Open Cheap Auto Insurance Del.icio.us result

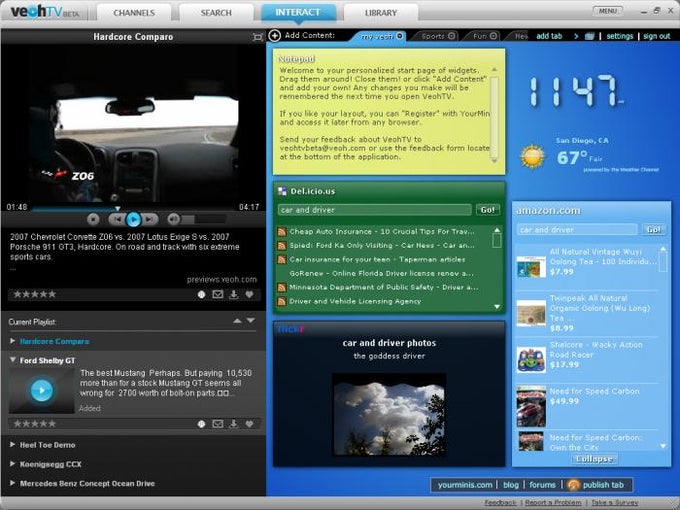pos(382,232)
